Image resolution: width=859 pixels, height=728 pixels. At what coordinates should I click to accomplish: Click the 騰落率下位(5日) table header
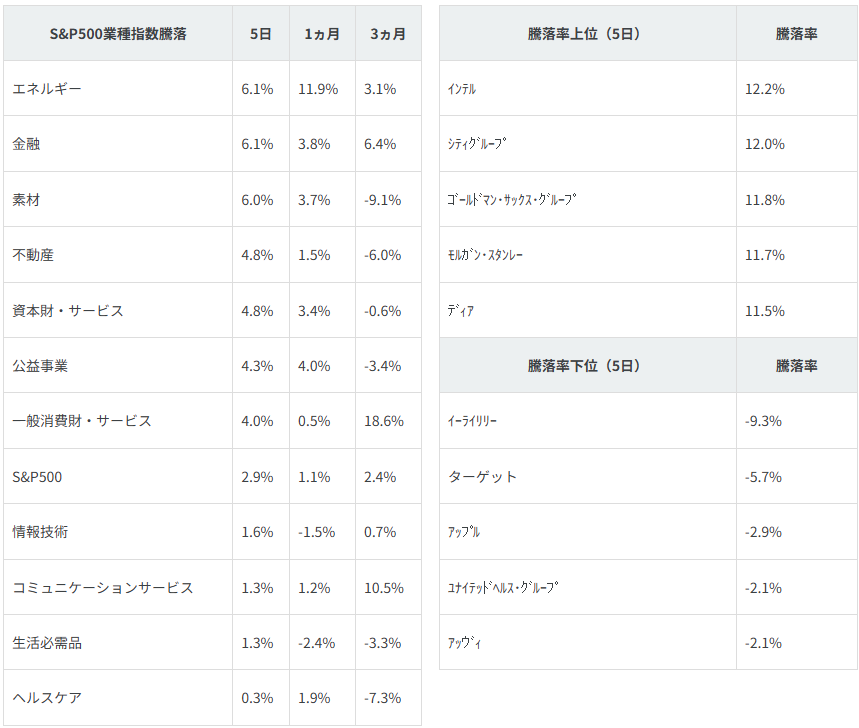(587, 366)
